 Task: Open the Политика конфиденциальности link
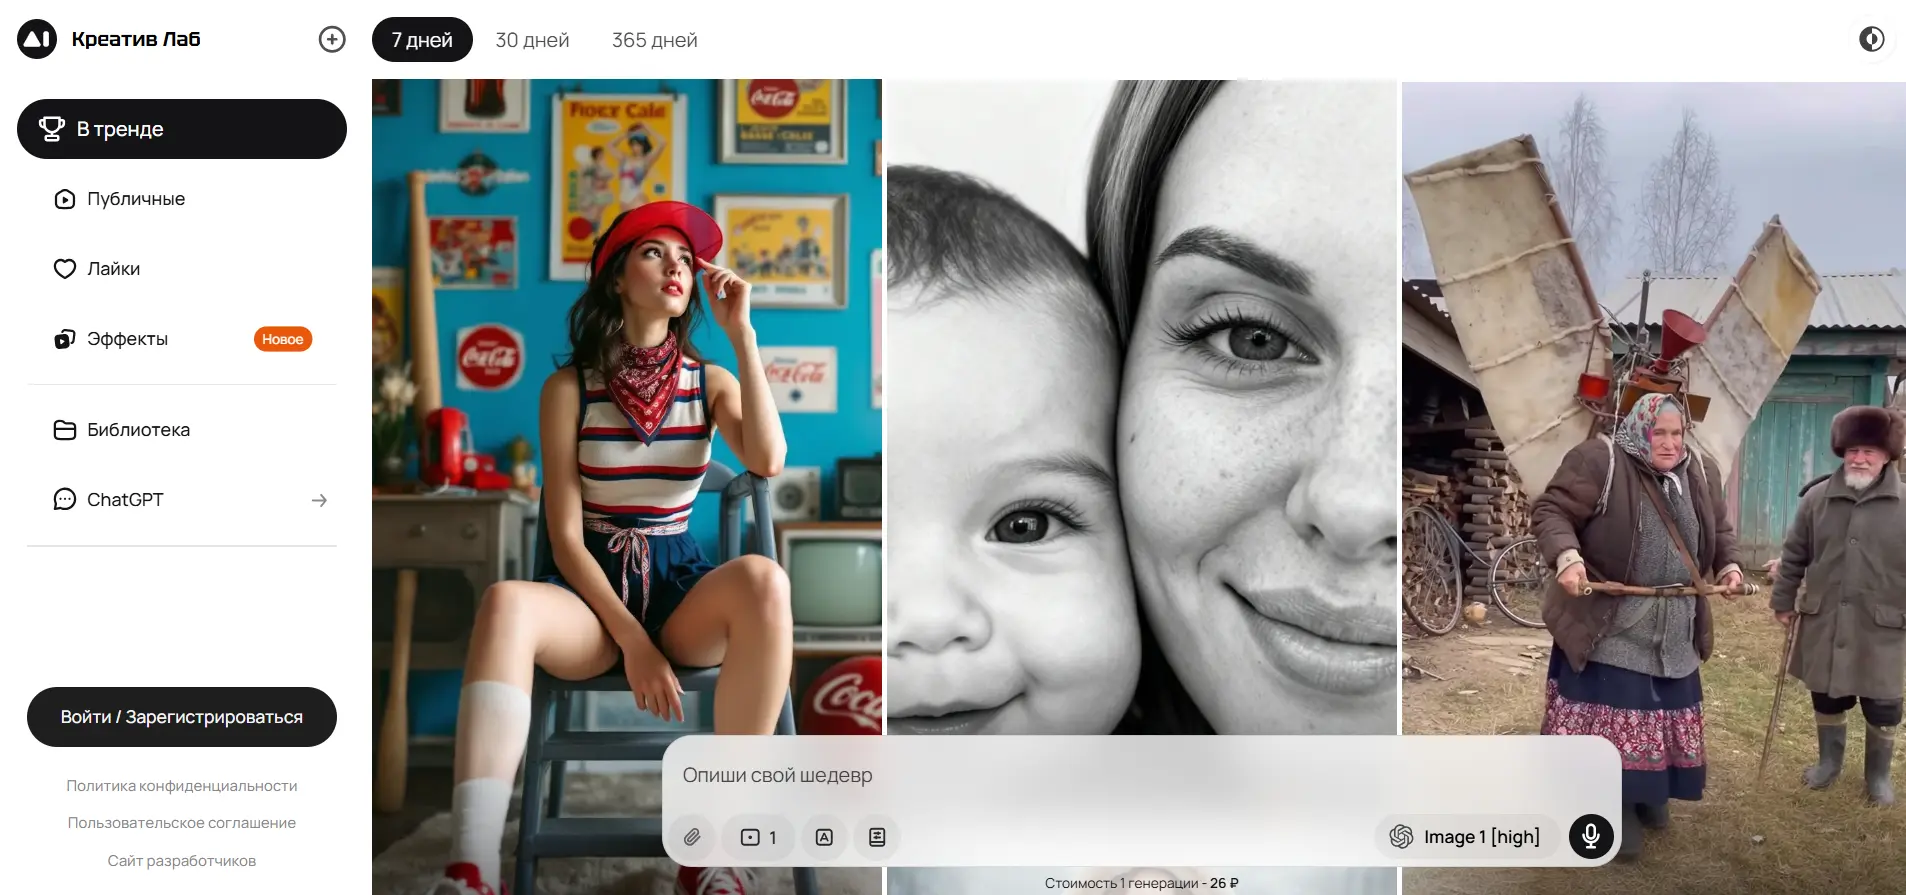[x=182, y=786]
